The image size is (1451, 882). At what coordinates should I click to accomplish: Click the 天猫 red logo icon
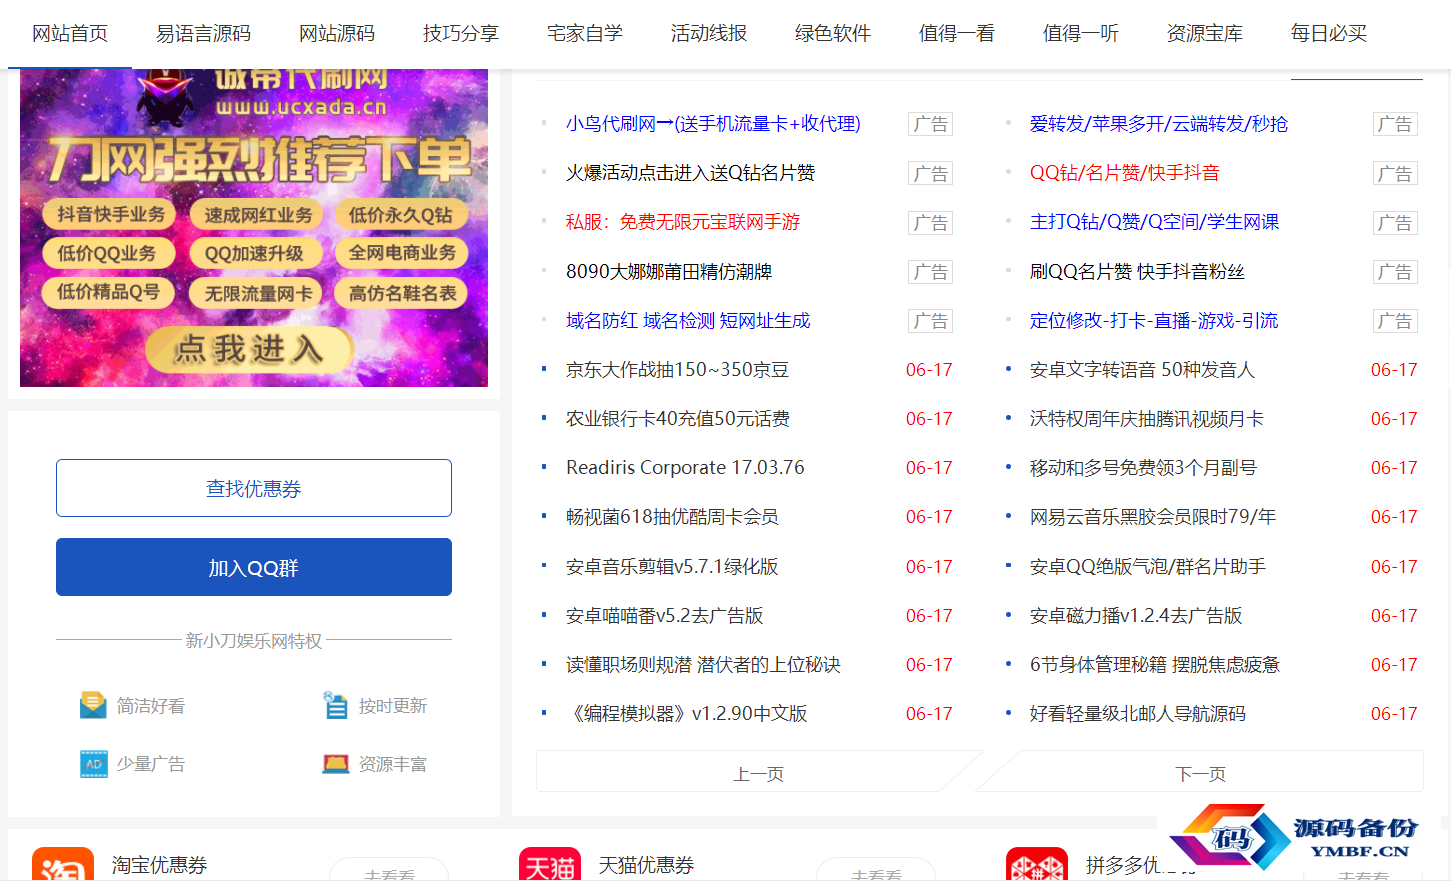click(550, 866)
